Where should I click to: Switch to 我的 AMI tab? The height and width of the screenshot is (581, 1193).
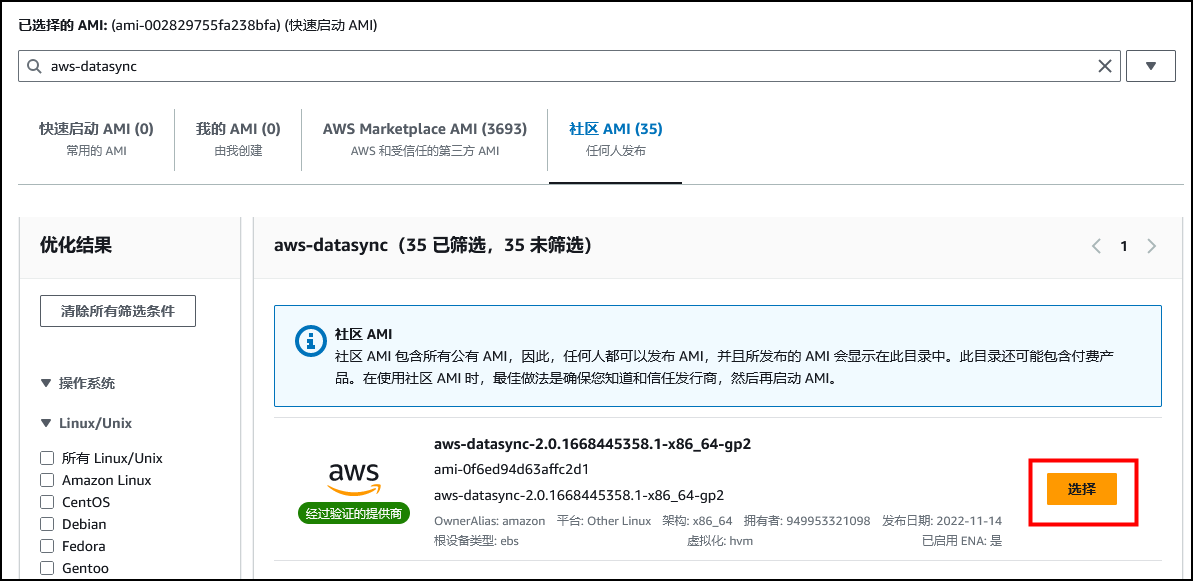238,139
